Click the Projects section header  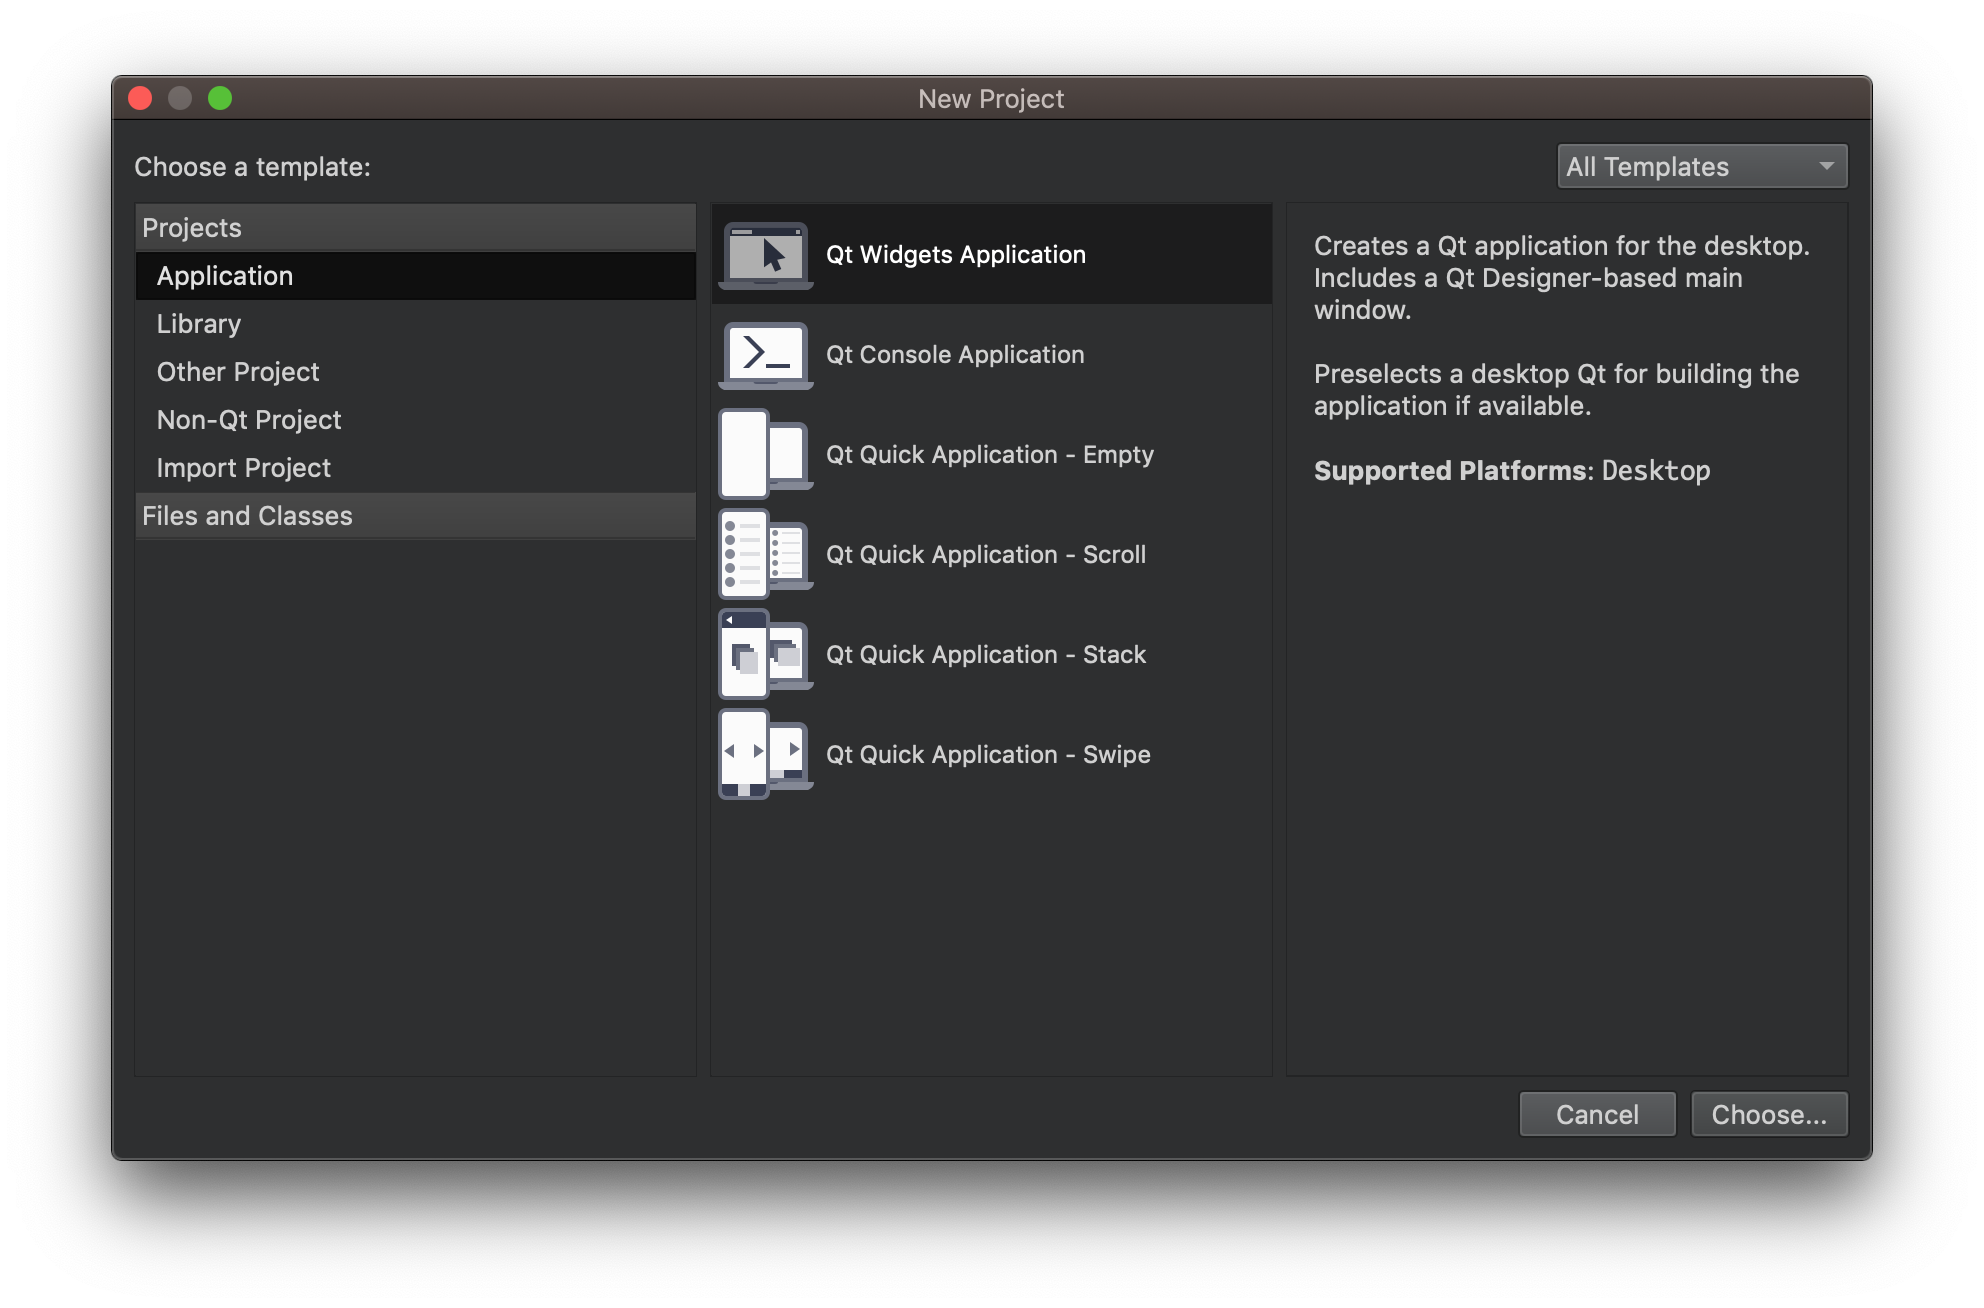pyautogui.click(x=416, y=228)
